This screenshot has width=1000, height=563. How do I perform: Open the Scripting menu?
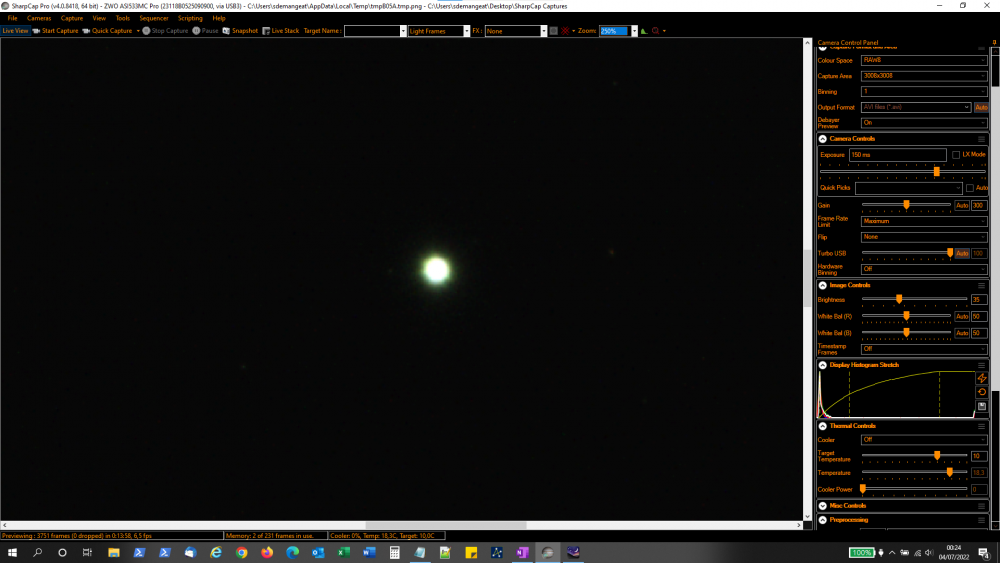[190, 18]
